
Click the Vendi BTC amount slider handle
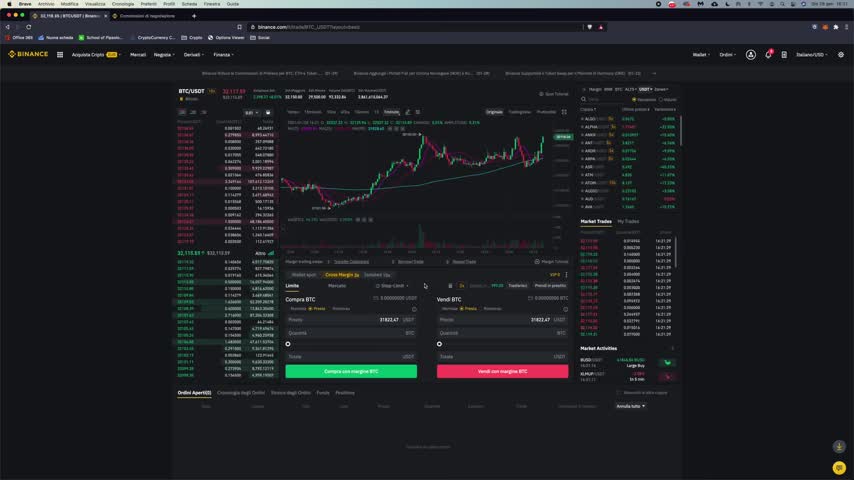[x=440, y=344]
